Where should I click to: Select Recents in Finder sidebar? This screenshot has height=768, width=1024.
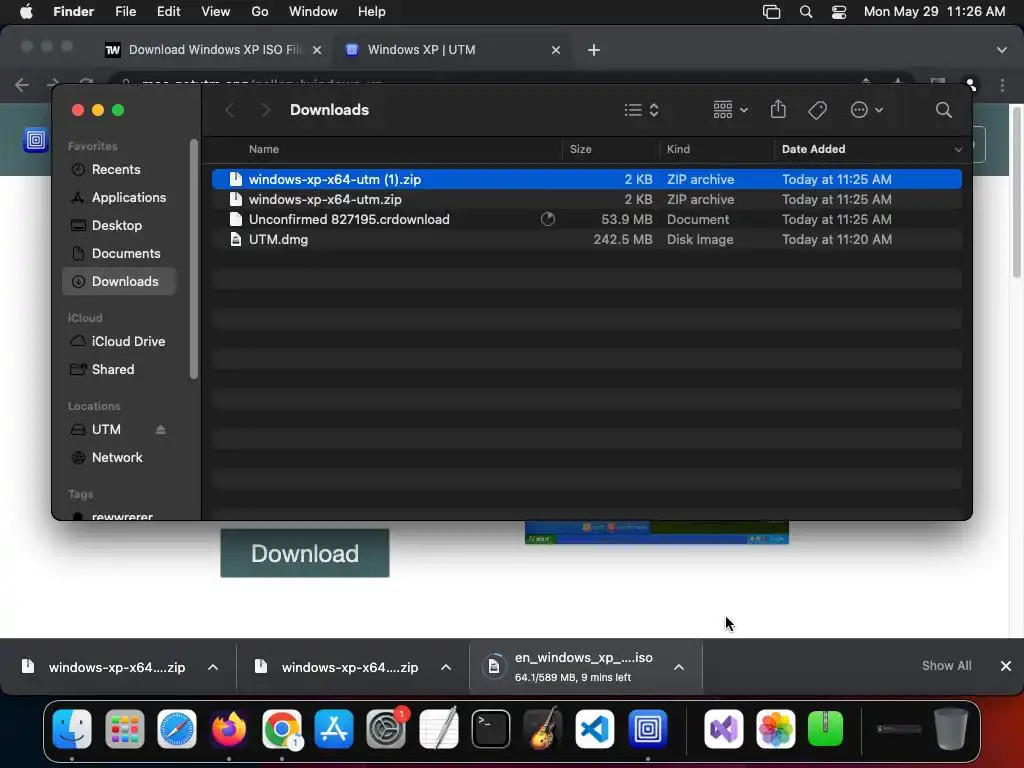[x=119, y=169]
